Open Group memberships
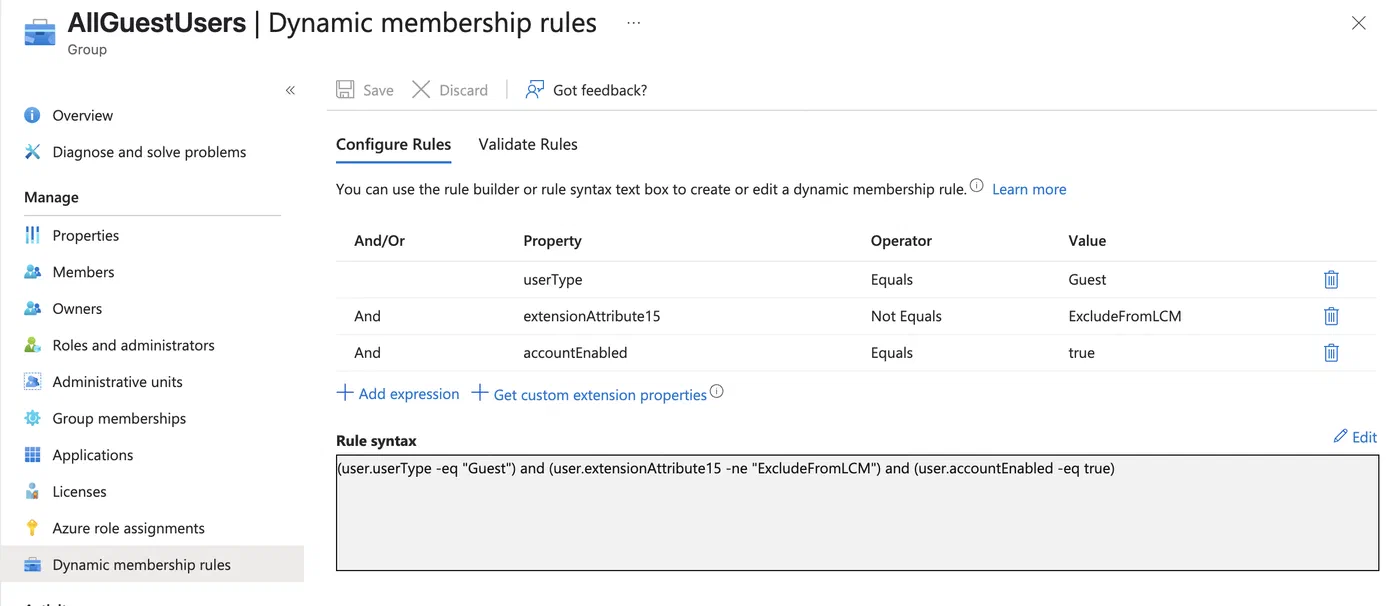1400x606 pixels. coord(119,418)
